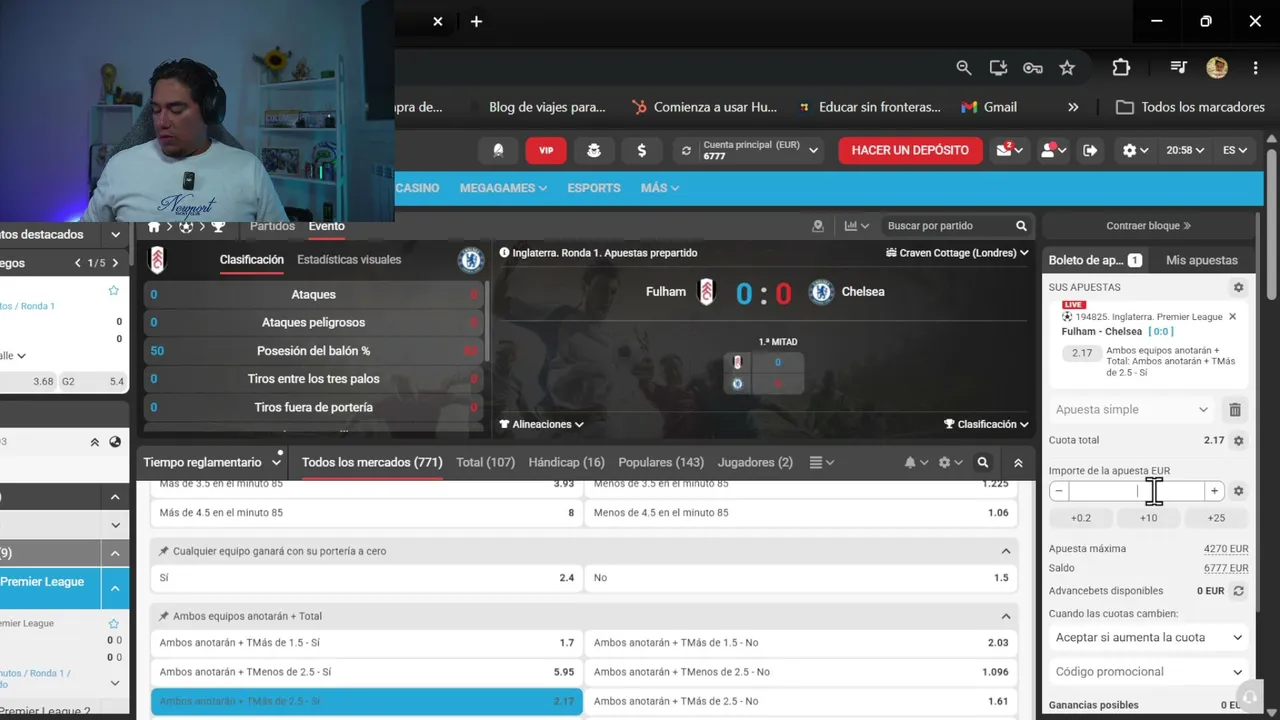Select the Total (107) markets tab
The image size is (1280, 720).
coord(485,462)
